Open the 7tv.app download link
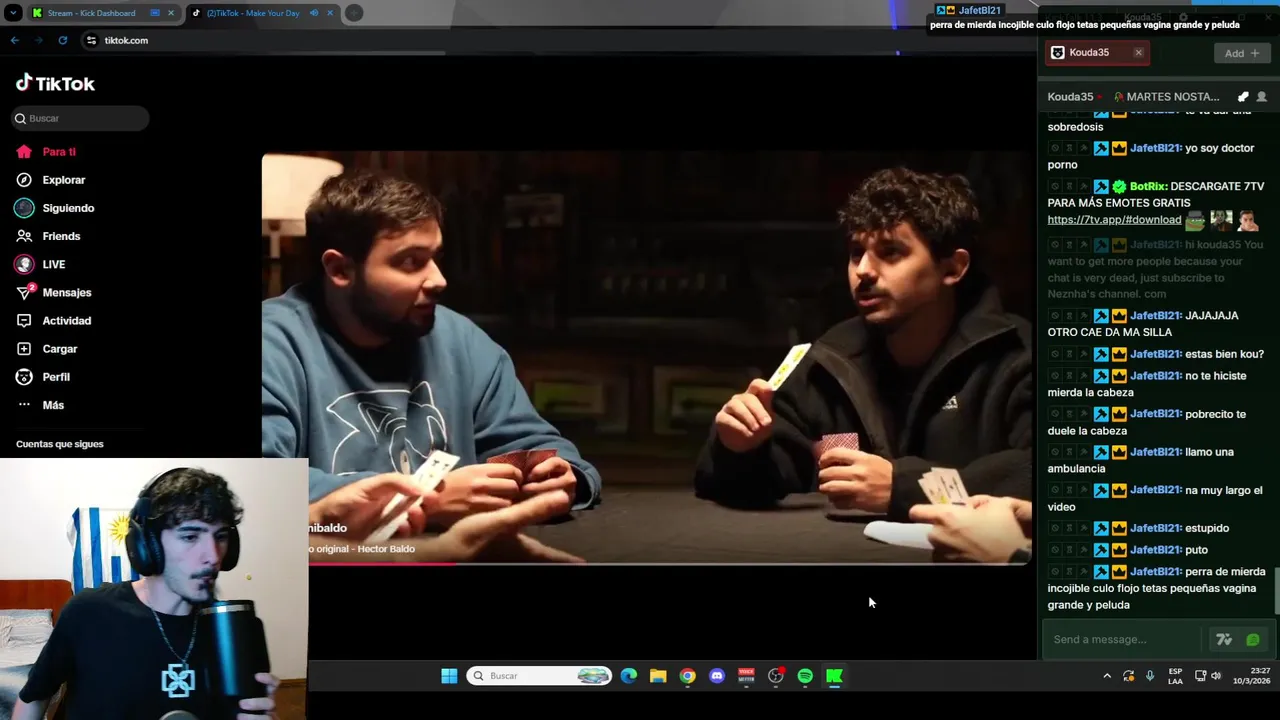 tap(1114, 220)
